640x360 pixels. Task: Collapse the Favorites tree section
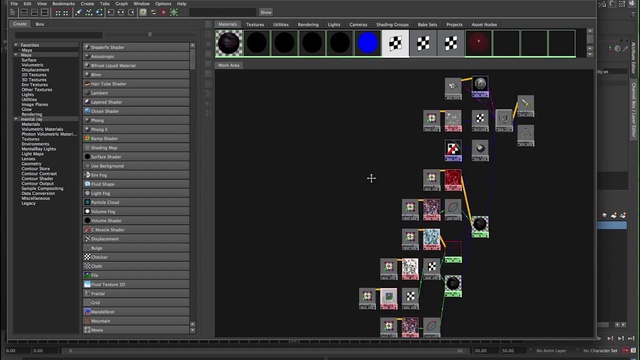tap(16, 45)
